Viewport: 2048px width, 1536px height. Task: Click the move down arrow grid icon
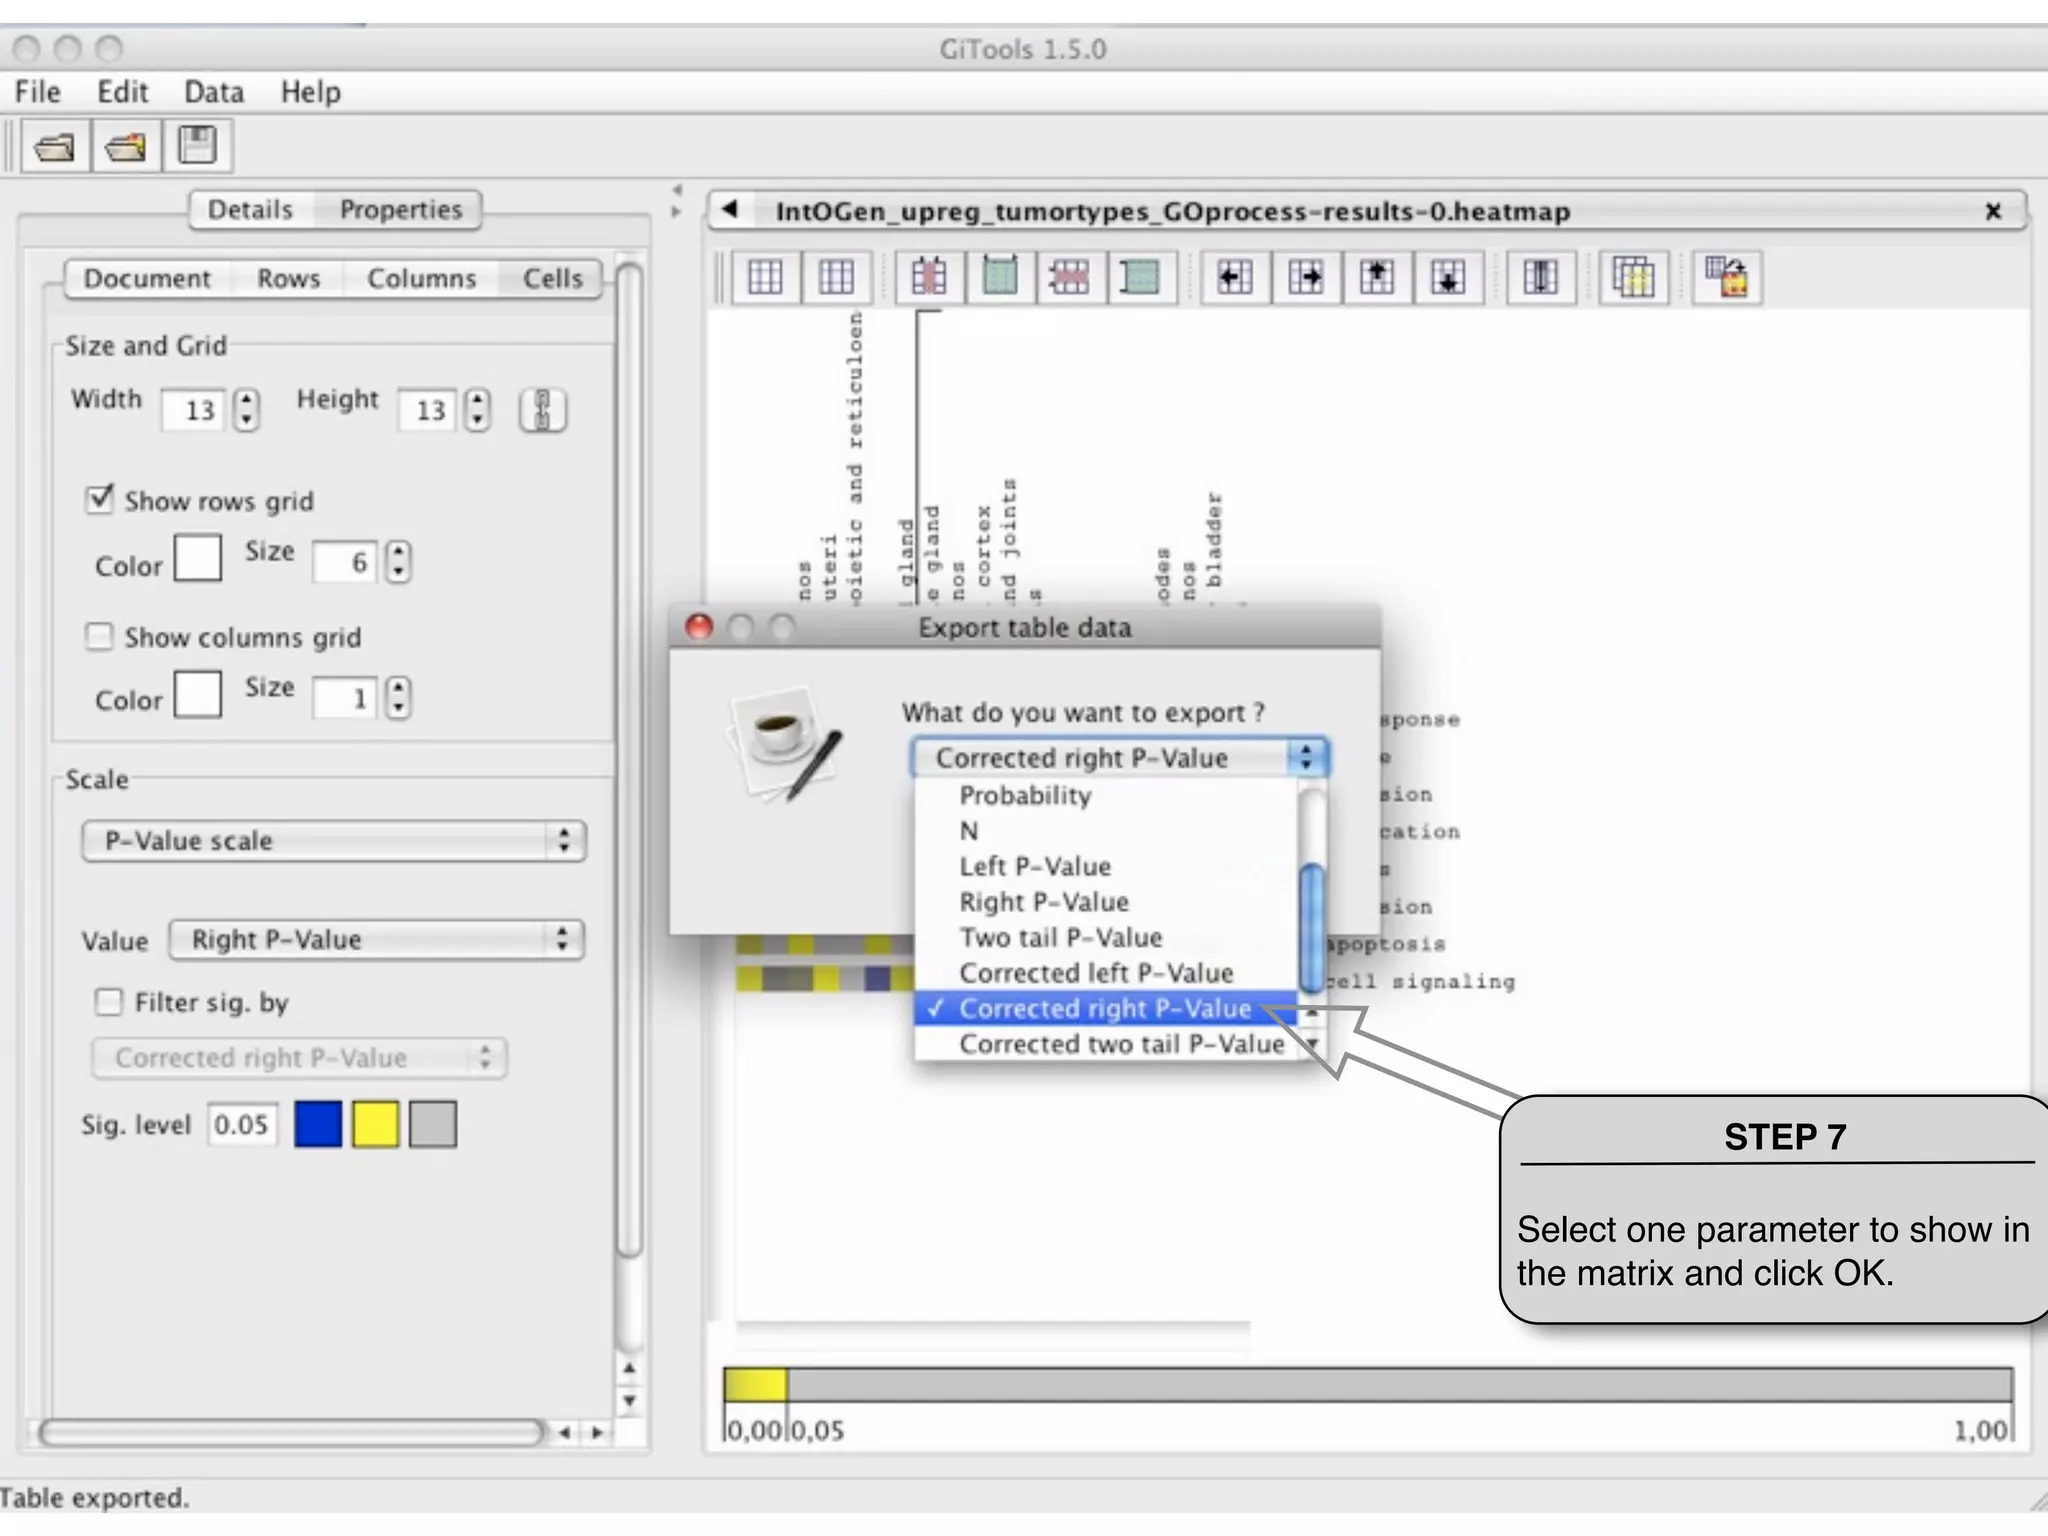click(x=1448, y=276)
